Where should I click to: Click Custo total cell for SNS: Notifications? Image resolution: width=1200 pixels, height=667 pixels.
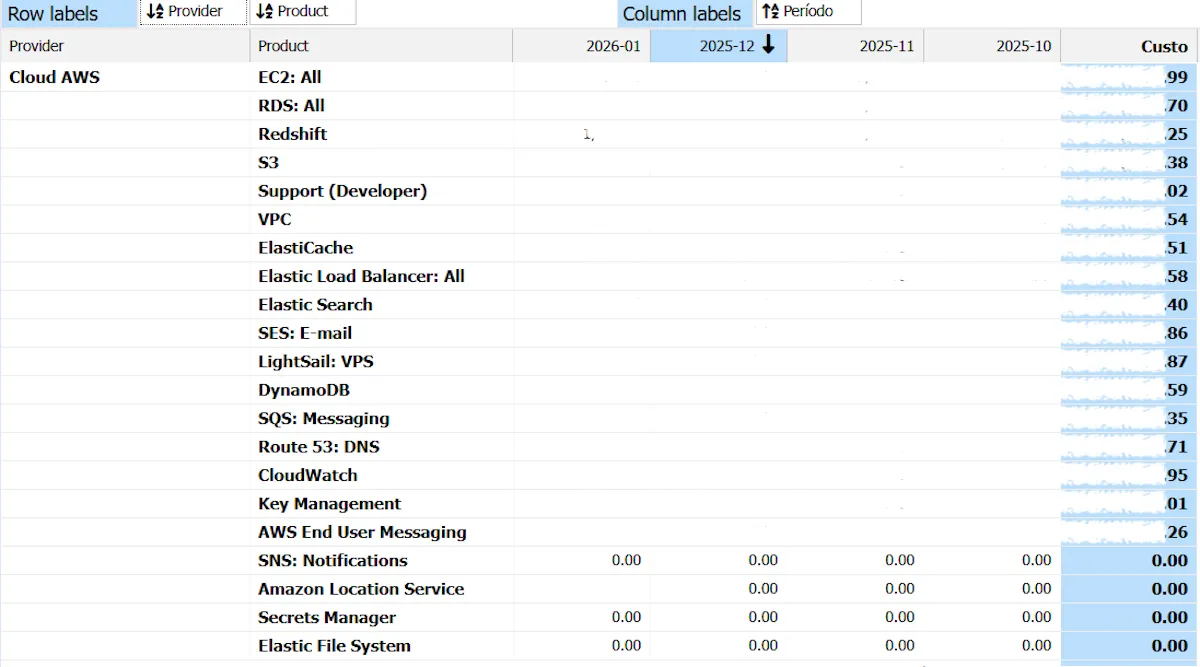pos(1129,560)
